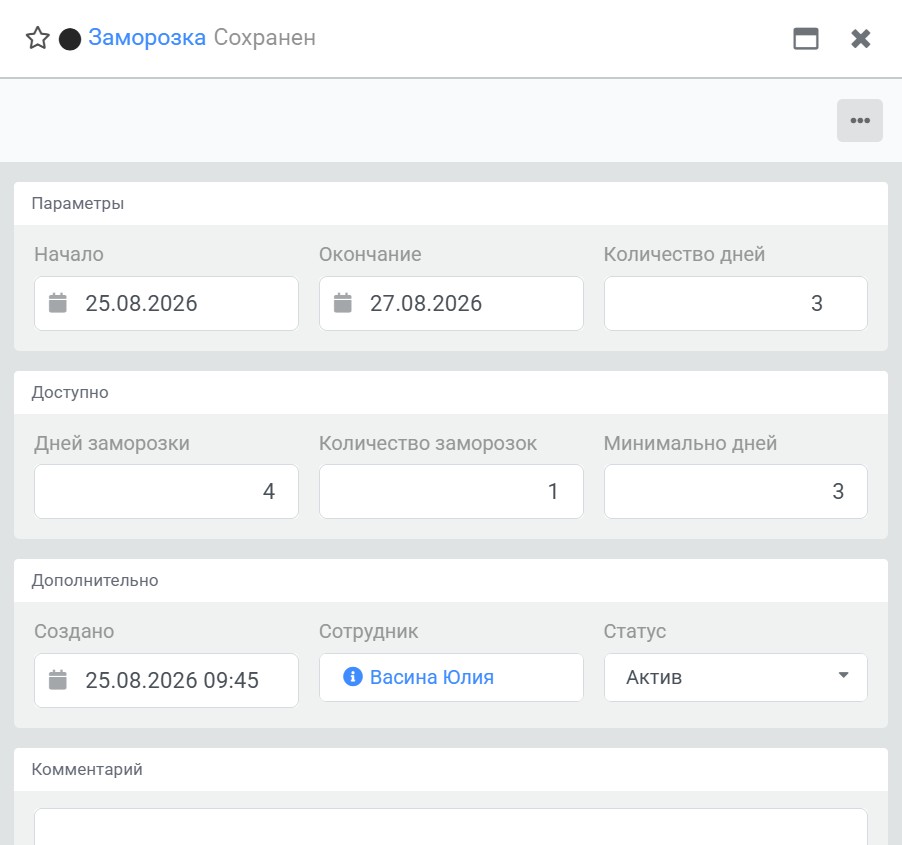
Task: Expand the Статус dropdown
Action: (735, 677)
